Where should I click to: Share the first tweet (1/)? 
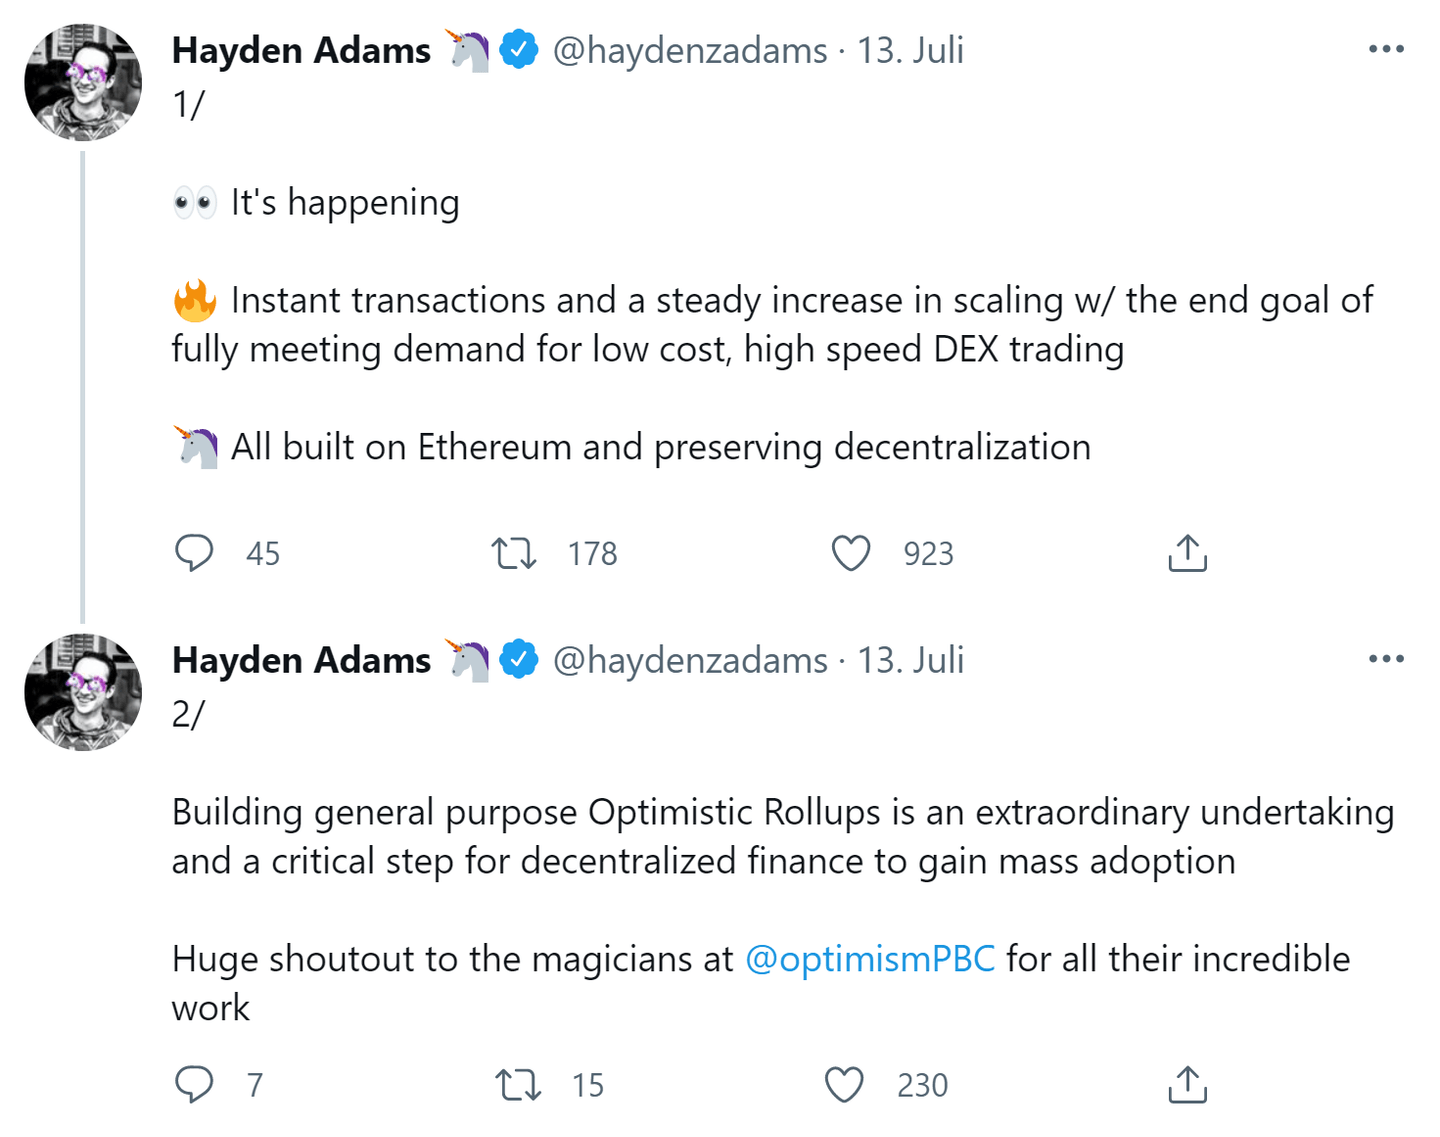[x=1187, y=553]
